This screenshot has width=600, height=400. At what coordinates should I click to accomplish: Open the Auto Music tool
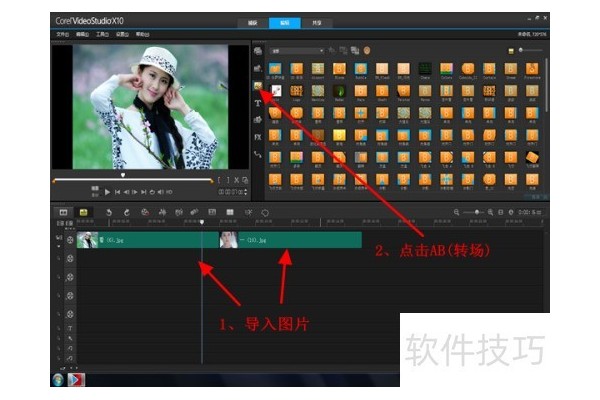pos(179,212)
